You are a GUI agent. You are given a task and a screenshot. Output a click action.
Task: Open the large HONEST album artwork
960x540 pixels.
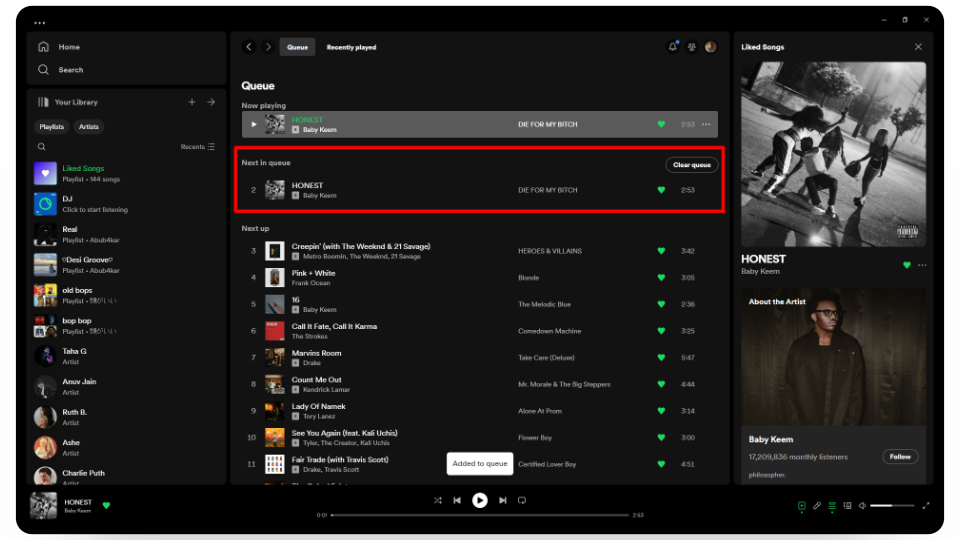(833, 154)
